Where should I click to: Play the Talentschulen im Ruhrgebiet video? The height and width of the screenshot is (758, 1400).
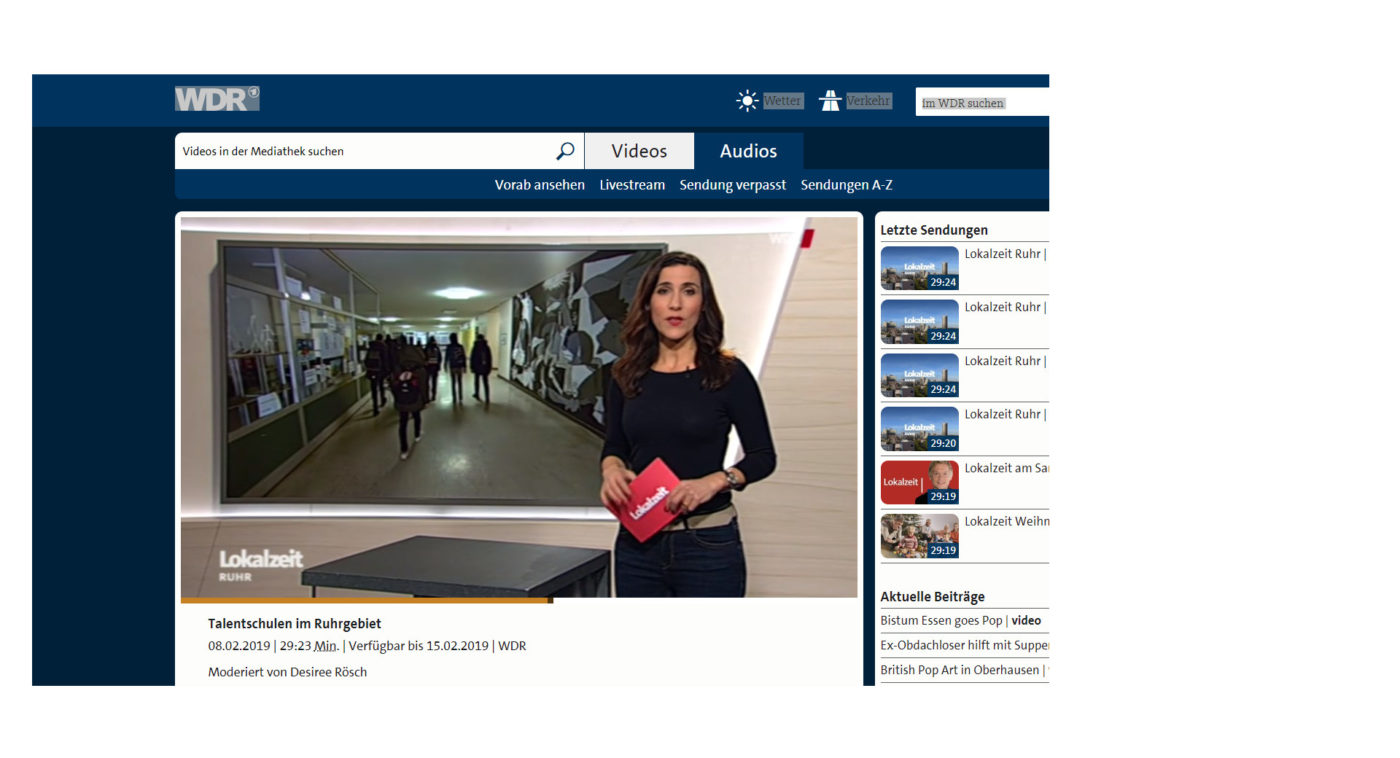point(518,406)
